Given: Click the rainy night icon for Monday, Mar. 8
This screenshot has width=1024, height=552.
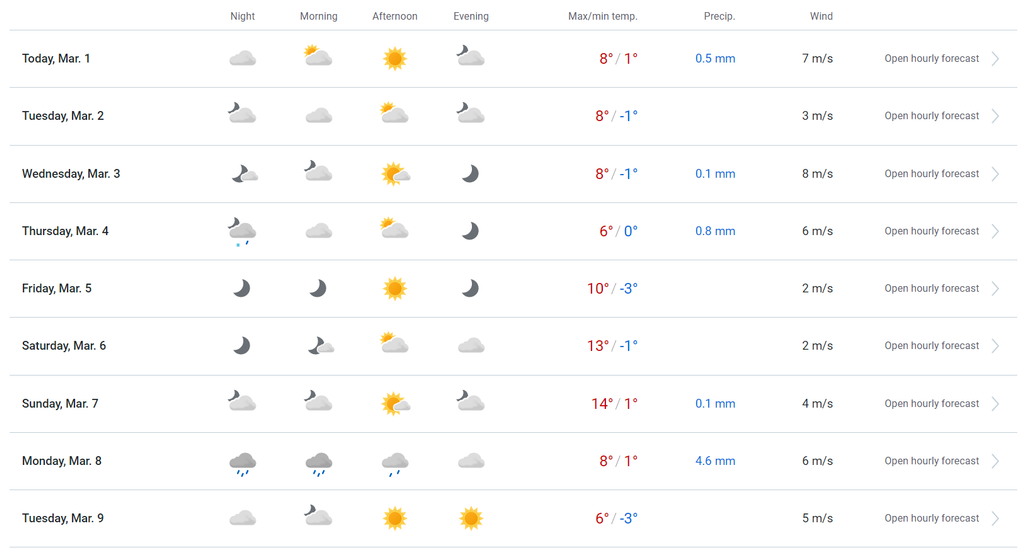Looking at the screenshot, I should 242,464.
